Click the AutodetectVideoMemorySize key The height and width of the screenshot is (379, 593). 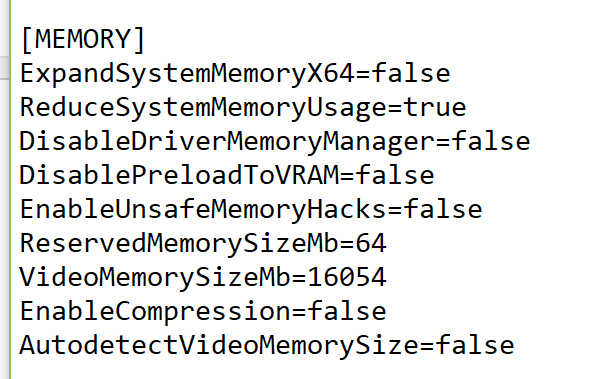219,346
